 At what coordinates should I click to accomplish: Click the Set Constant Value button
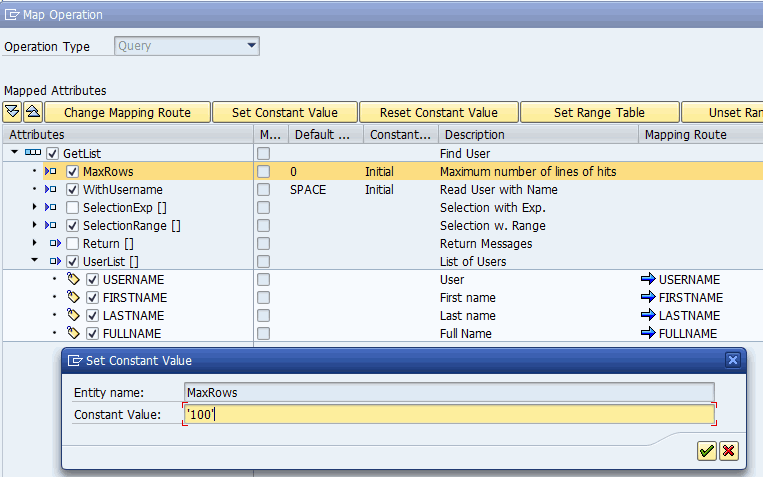click(x=285, y=112)
